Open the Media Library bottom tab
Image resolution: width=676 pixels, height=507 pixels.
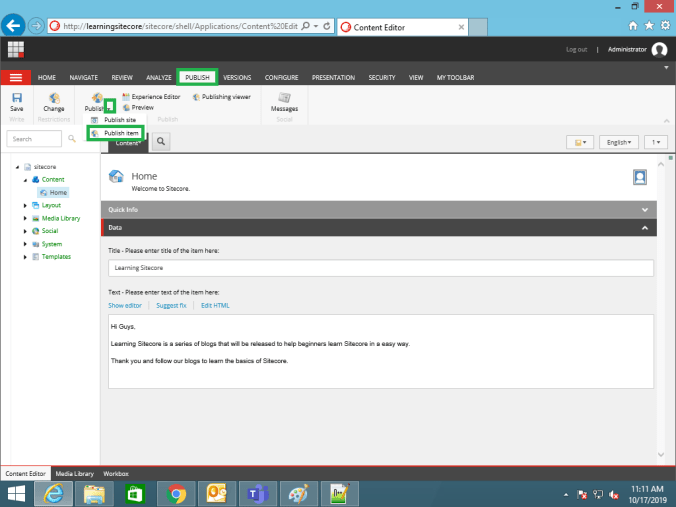pyautogui.click(x=75, y=473)
